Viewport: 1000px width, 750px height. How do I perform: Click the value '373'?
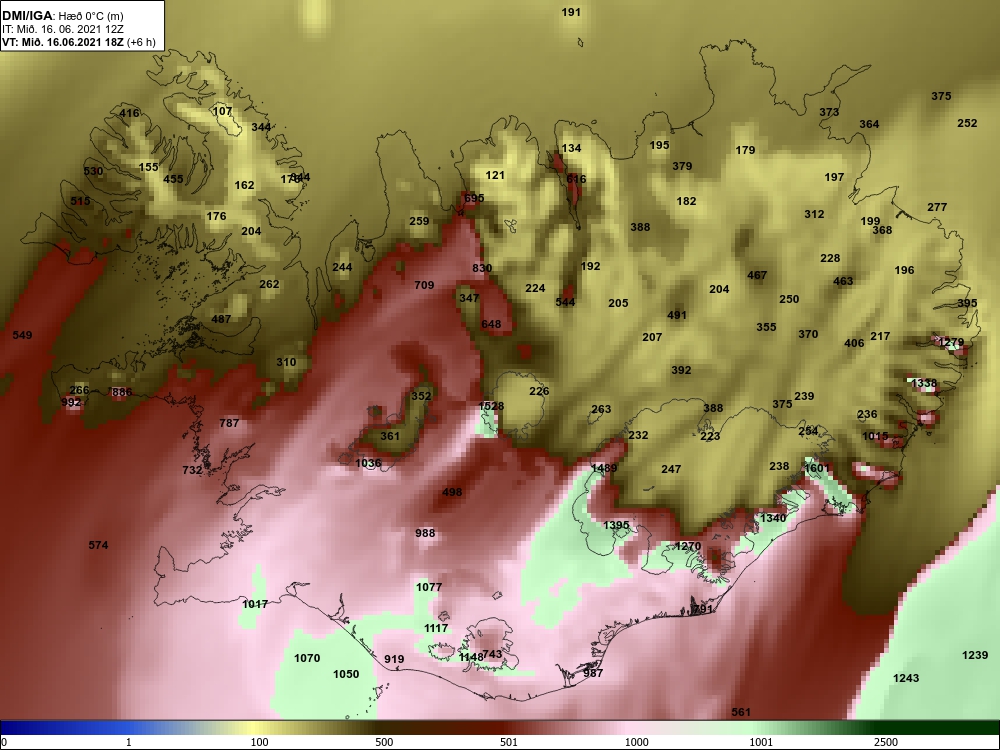click(x=829, y=112)
